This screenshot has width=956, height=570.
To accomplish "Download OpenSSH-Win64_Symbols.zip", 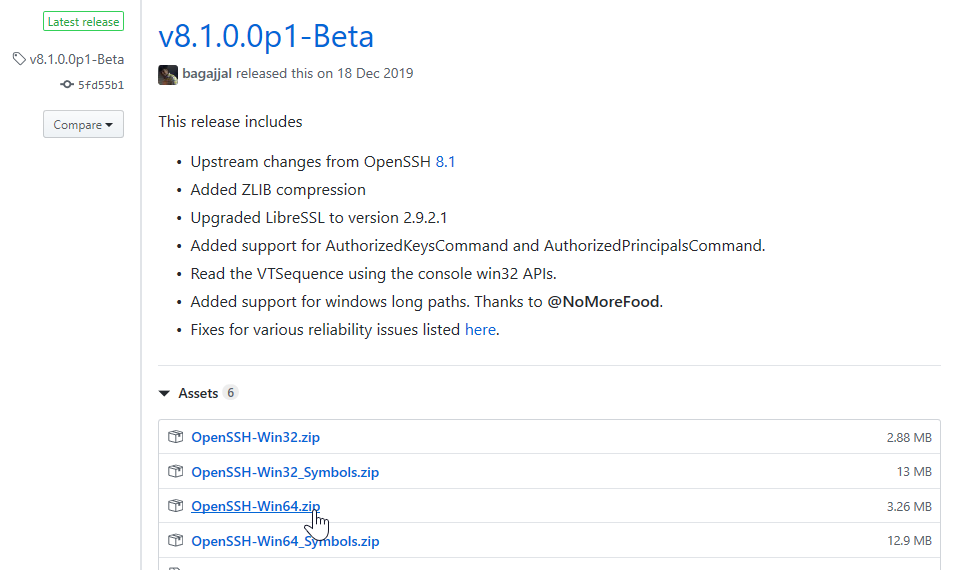I will [285, 541].
